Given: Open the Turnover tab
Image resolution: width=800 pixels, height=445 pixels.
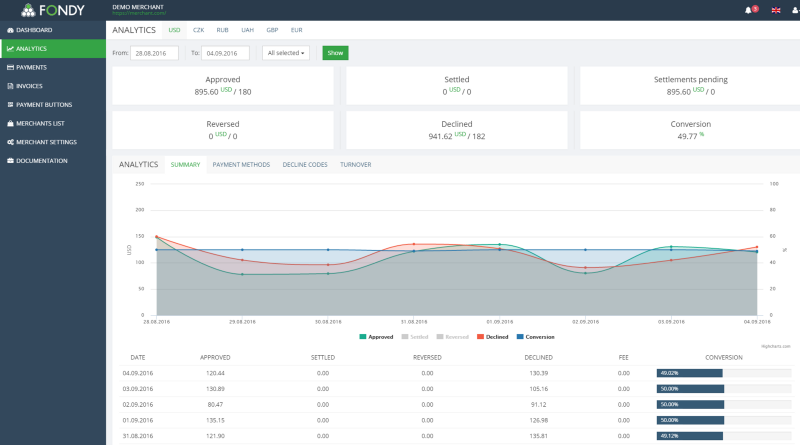Looking at the screenshot, I should click(356, 165).
